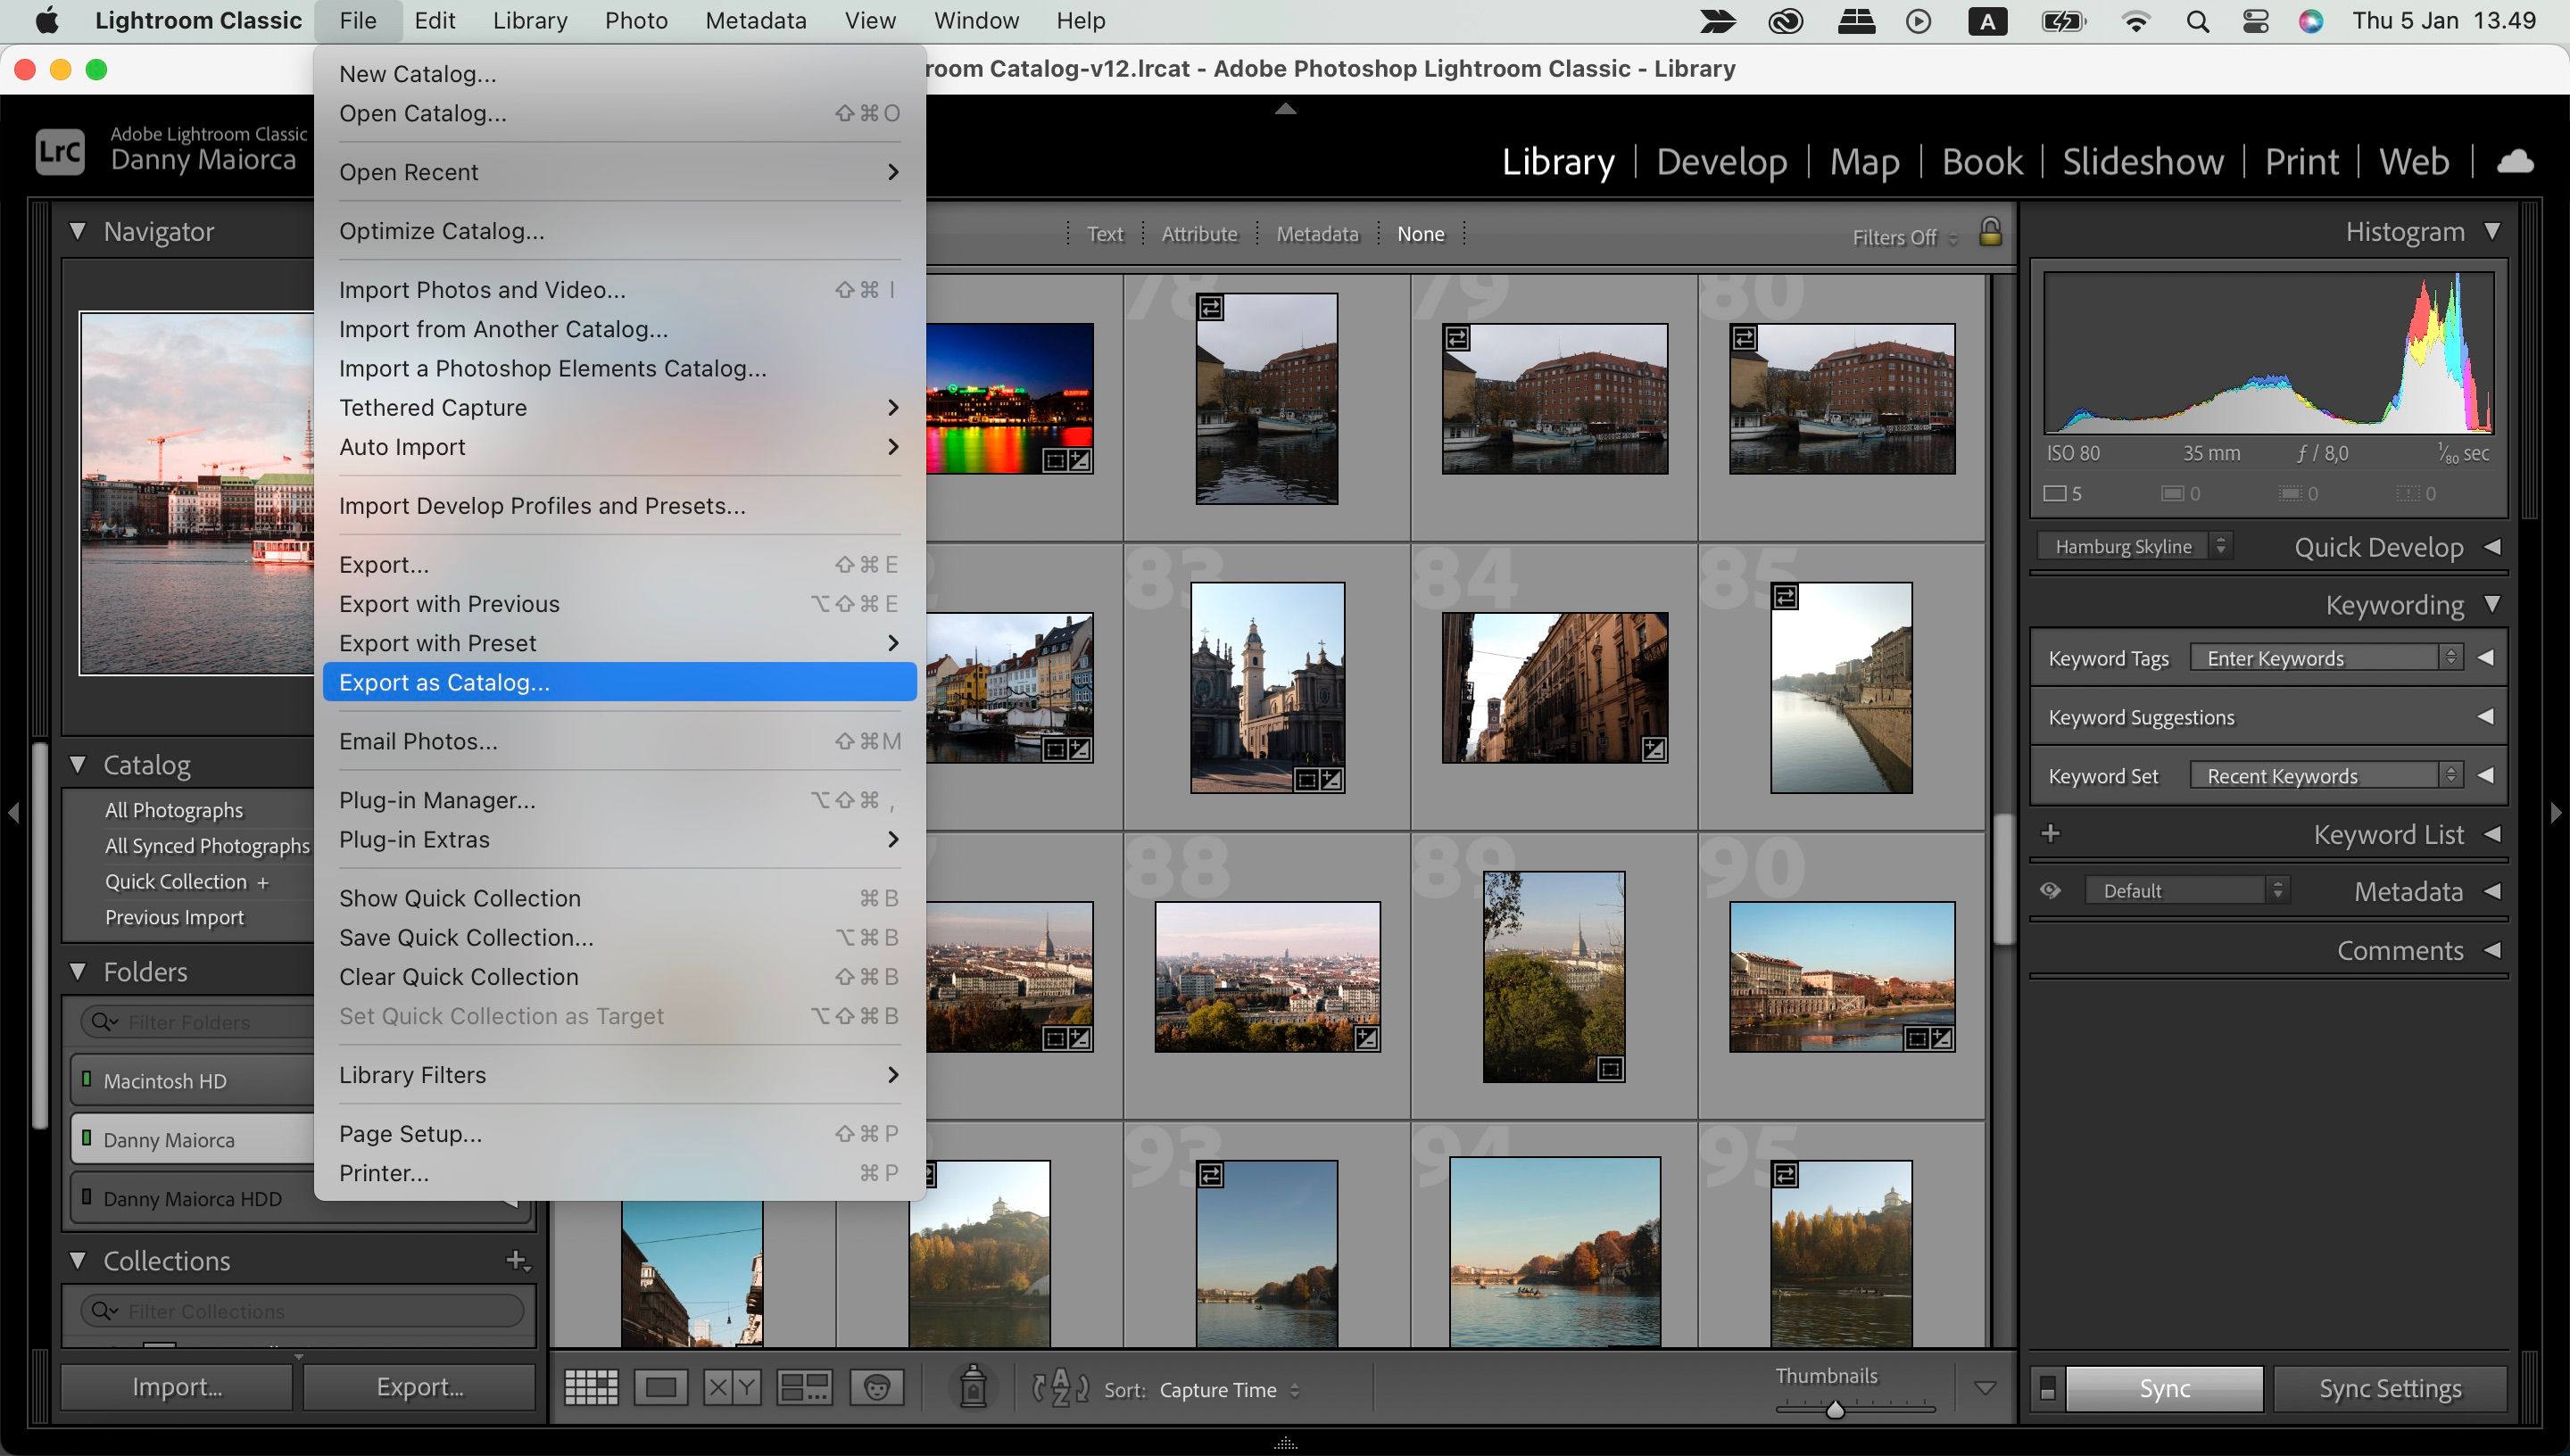The height and width of the screenshot is (1456, 2570).
Task: Open the People view face icon
Action: pos(877,1386)
